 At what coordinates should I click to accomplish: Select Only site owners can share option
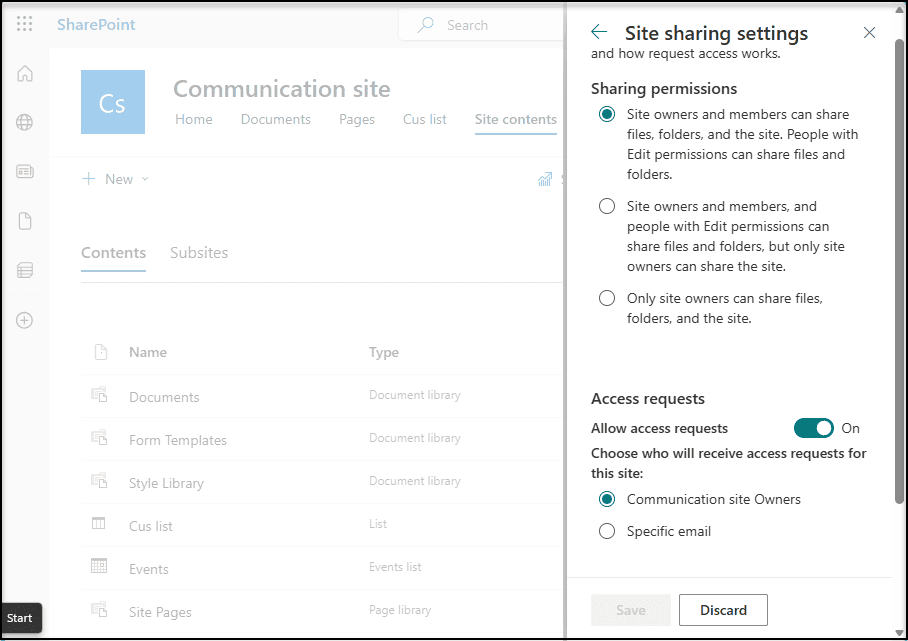coord(607,297)
